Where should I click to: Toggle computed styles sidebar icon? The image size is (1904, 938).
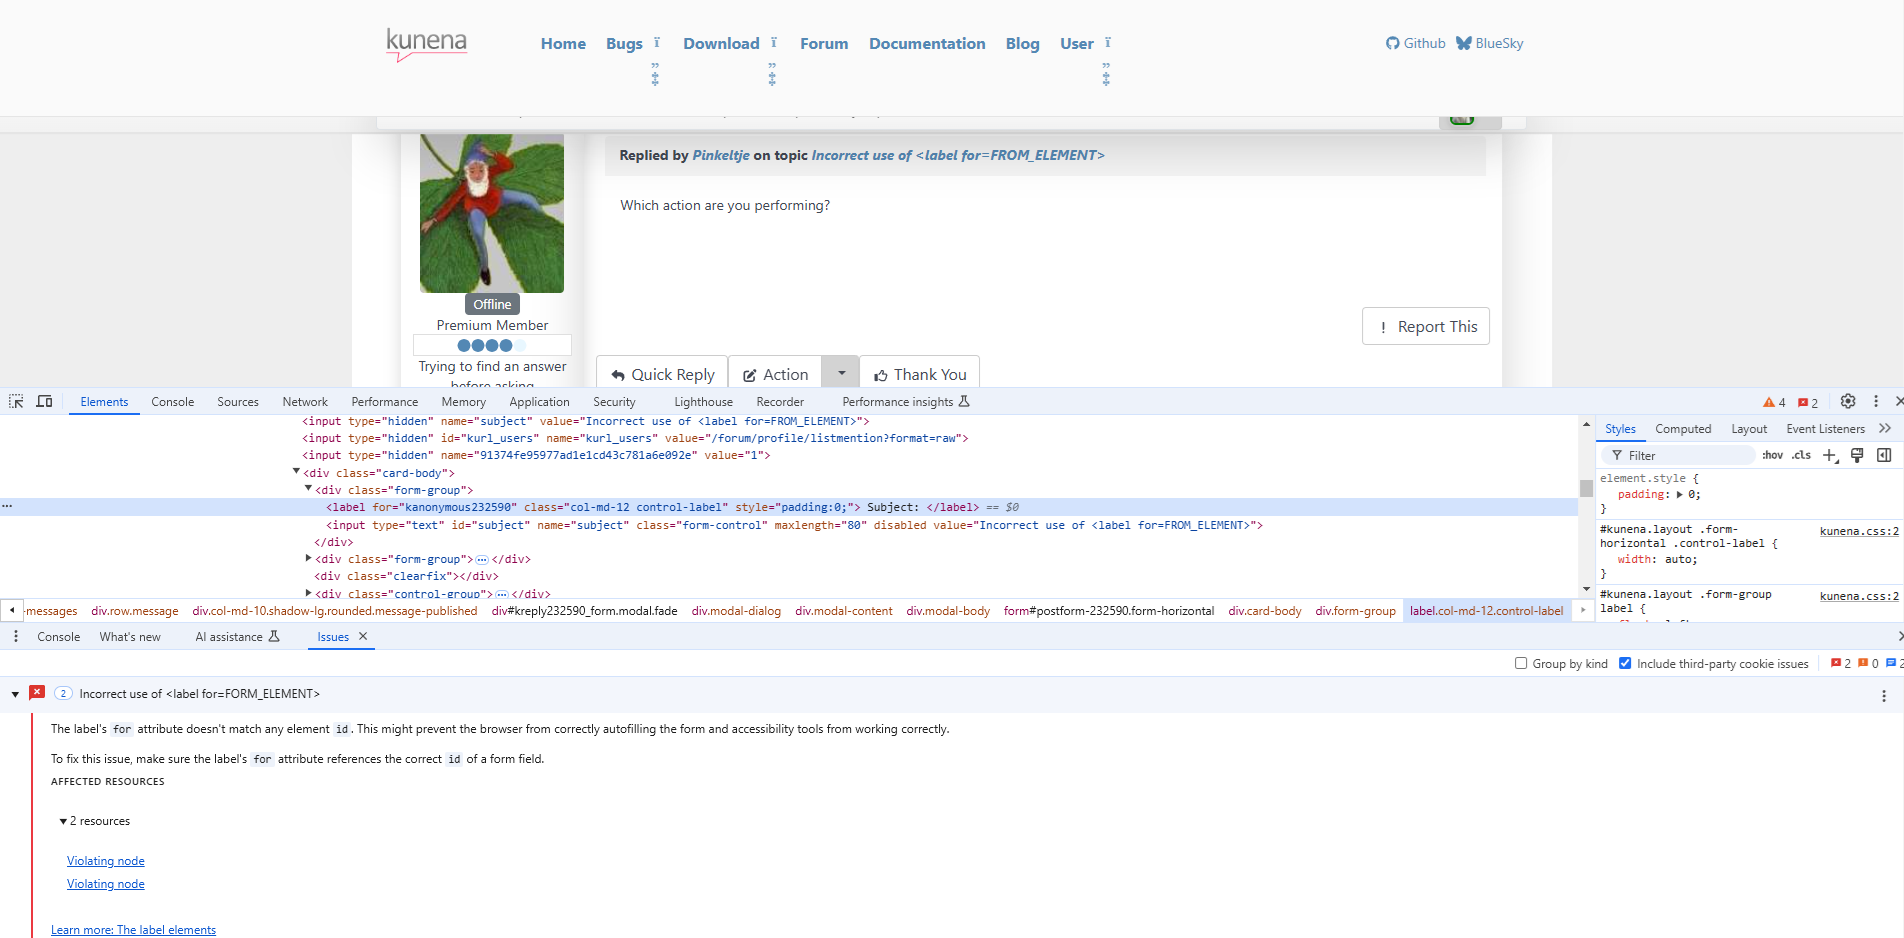coord(1884,455)
